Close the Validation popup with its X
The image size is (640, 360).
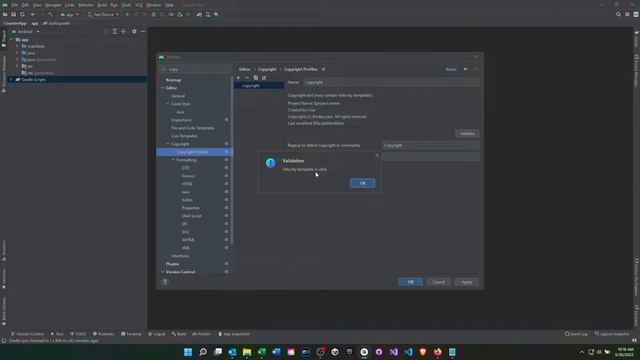376,156
